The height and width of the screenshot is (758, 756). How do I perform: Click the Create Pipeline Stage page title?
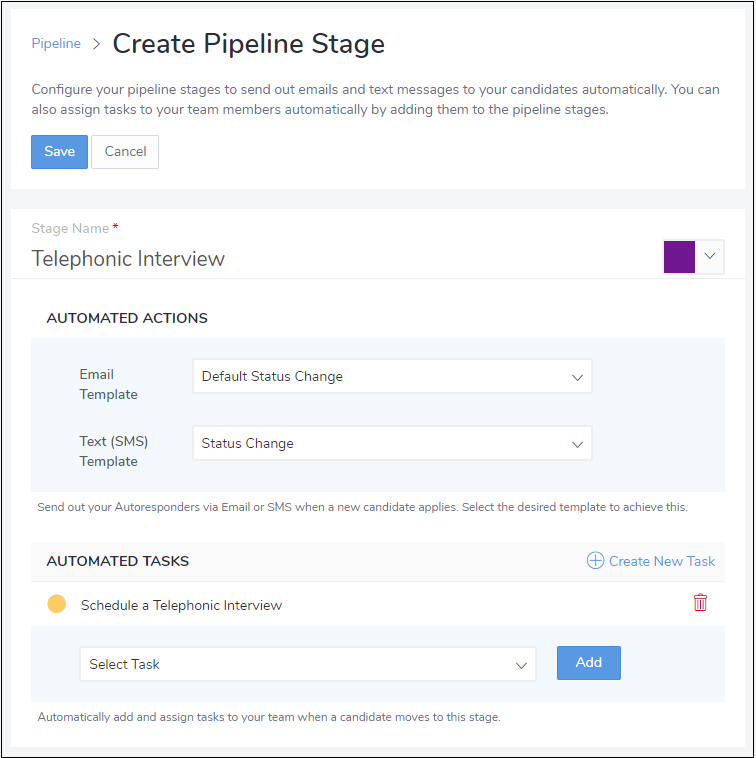248,44
